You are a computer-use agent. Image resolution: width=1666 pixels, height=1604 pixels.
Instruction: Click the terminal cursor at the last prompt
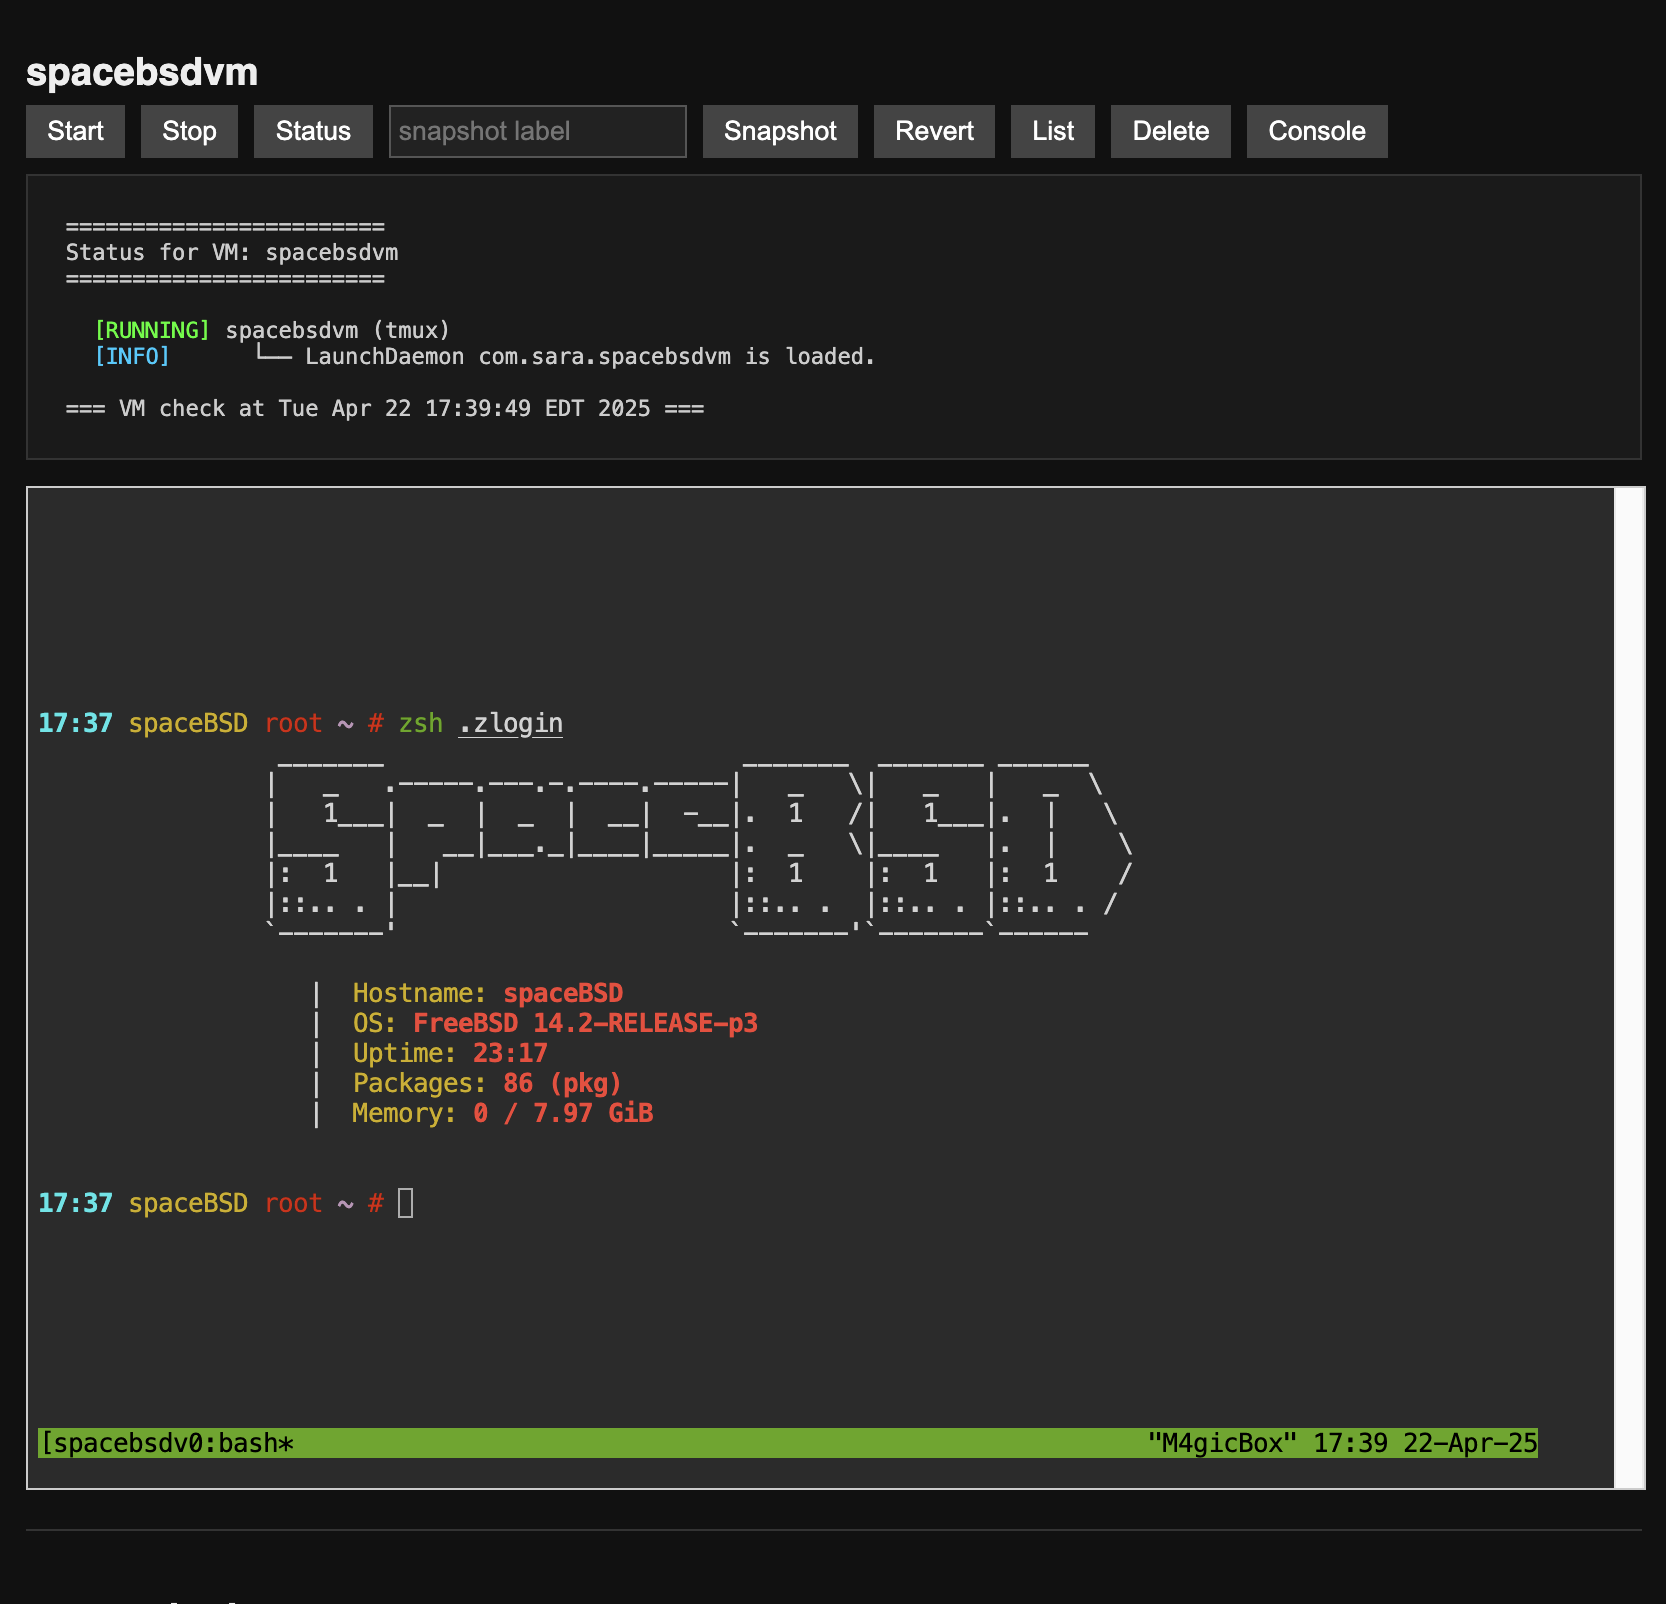405,1203
